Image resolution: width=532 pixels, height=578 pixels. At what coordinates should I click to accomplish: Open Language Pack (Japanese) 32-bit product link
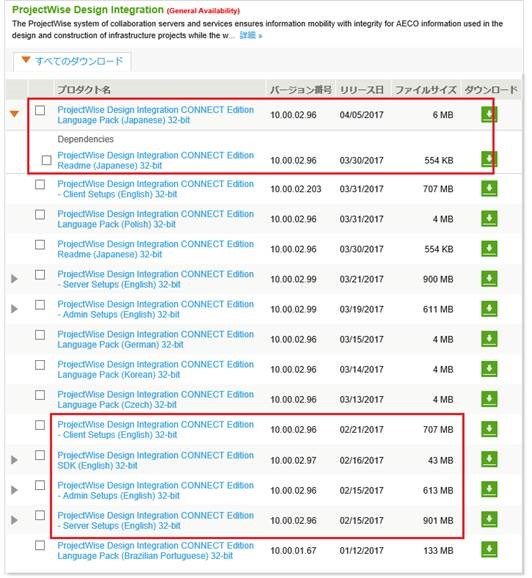pyautogui.click(x=156, y=115)
